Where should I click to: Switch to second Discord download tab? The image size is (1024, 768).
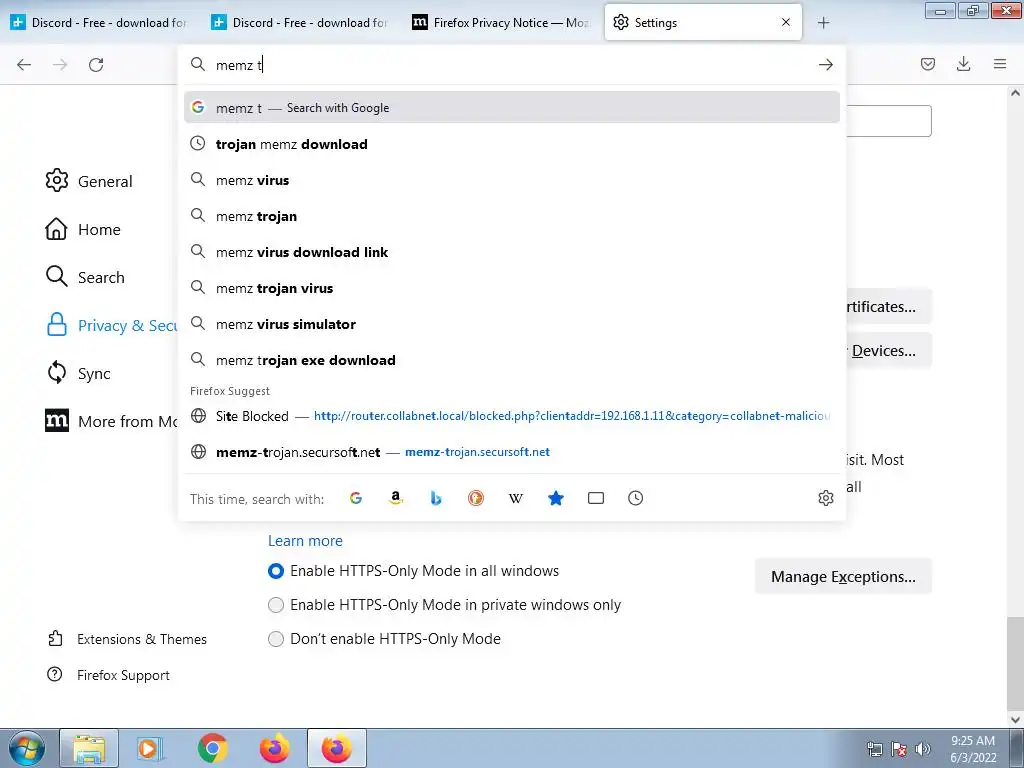click(x=302, y=23)
